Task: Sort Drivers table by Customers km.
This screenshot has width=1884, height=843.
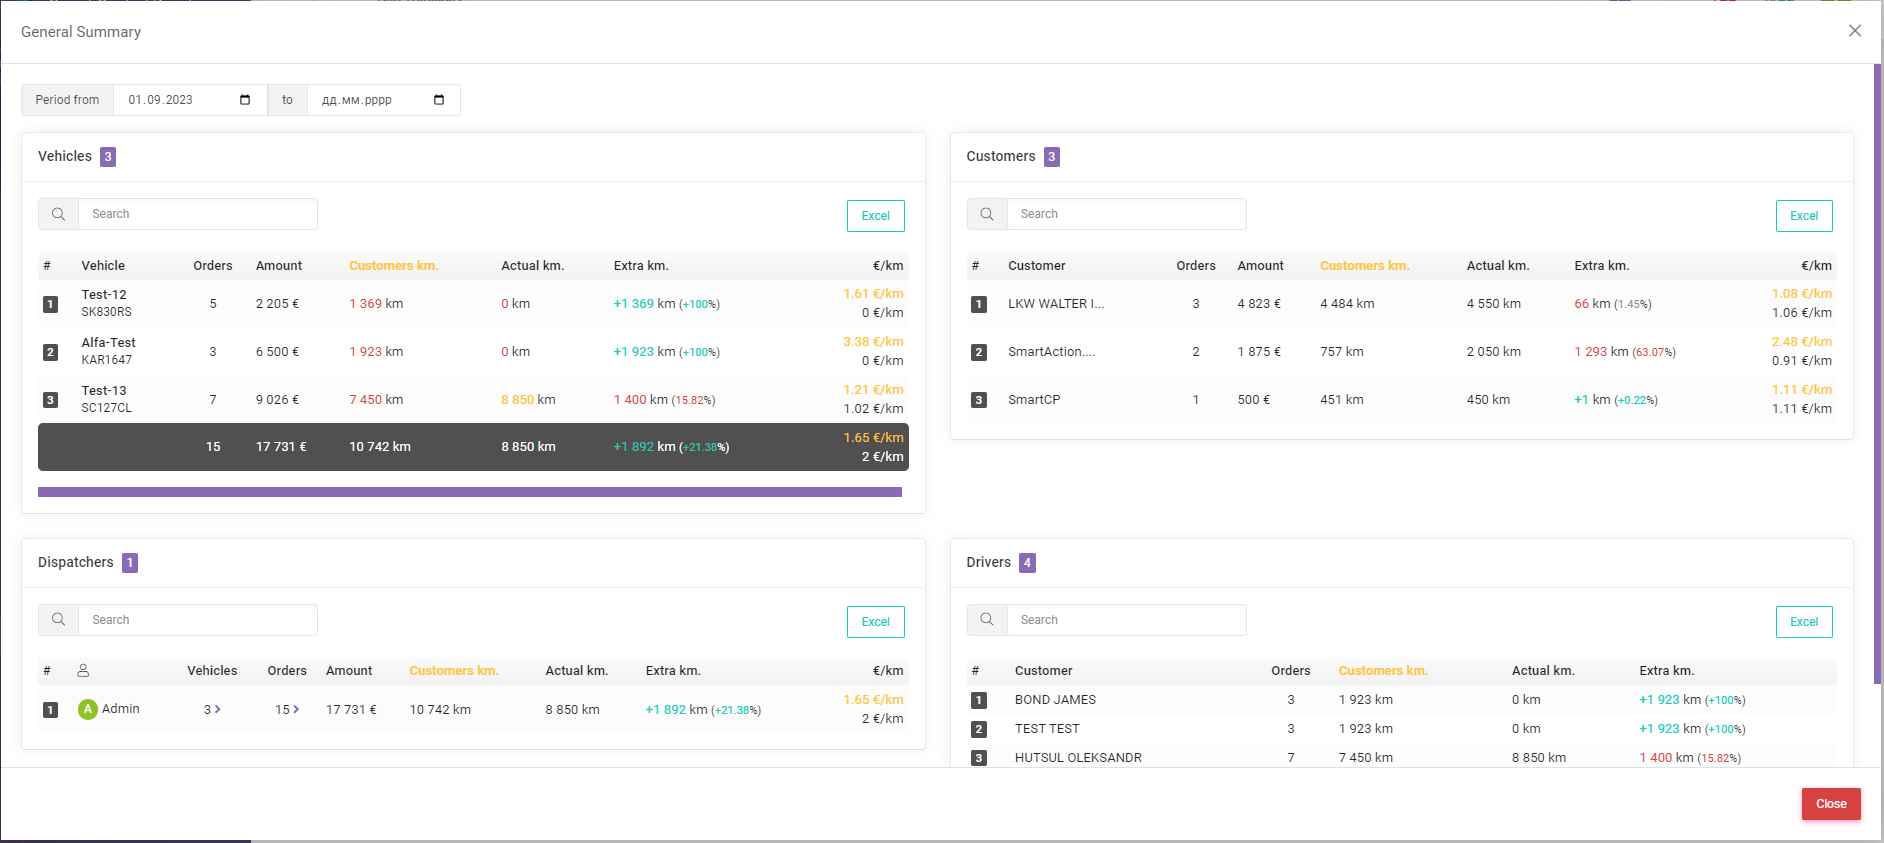Action: pyautogui.click(x=1383, y=671)
